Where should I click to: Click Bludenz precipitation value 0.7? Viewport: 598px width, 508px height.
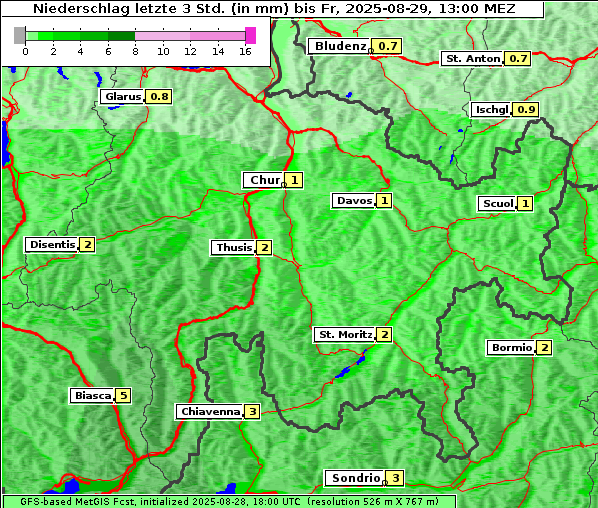click(387, 46)
